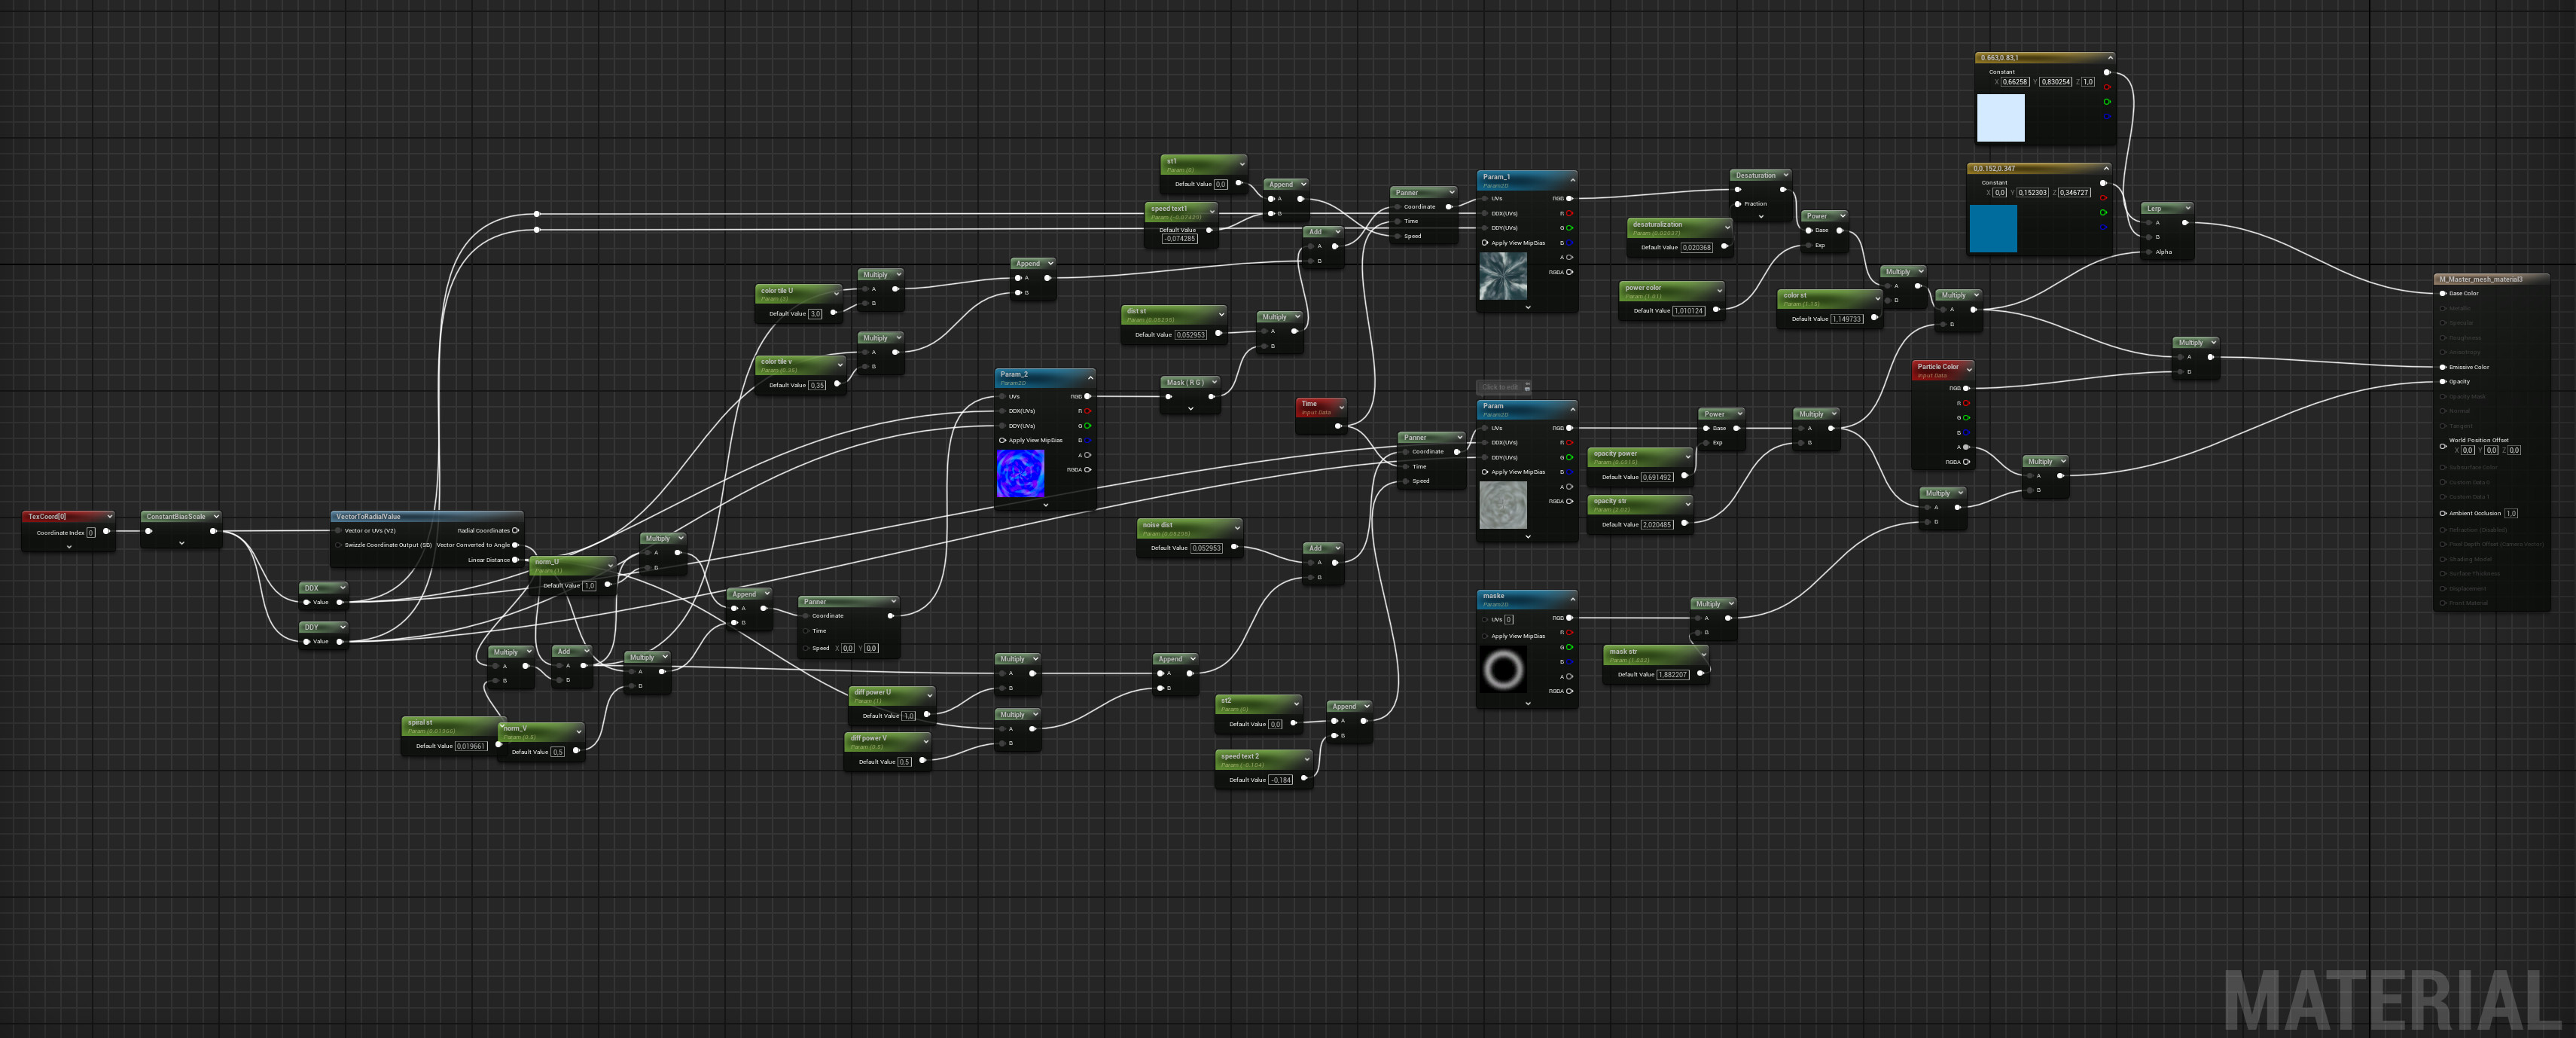Click the maske ring texture thumbnail
Viewport: 2576px width, 1038px height.
(1503, 669)
